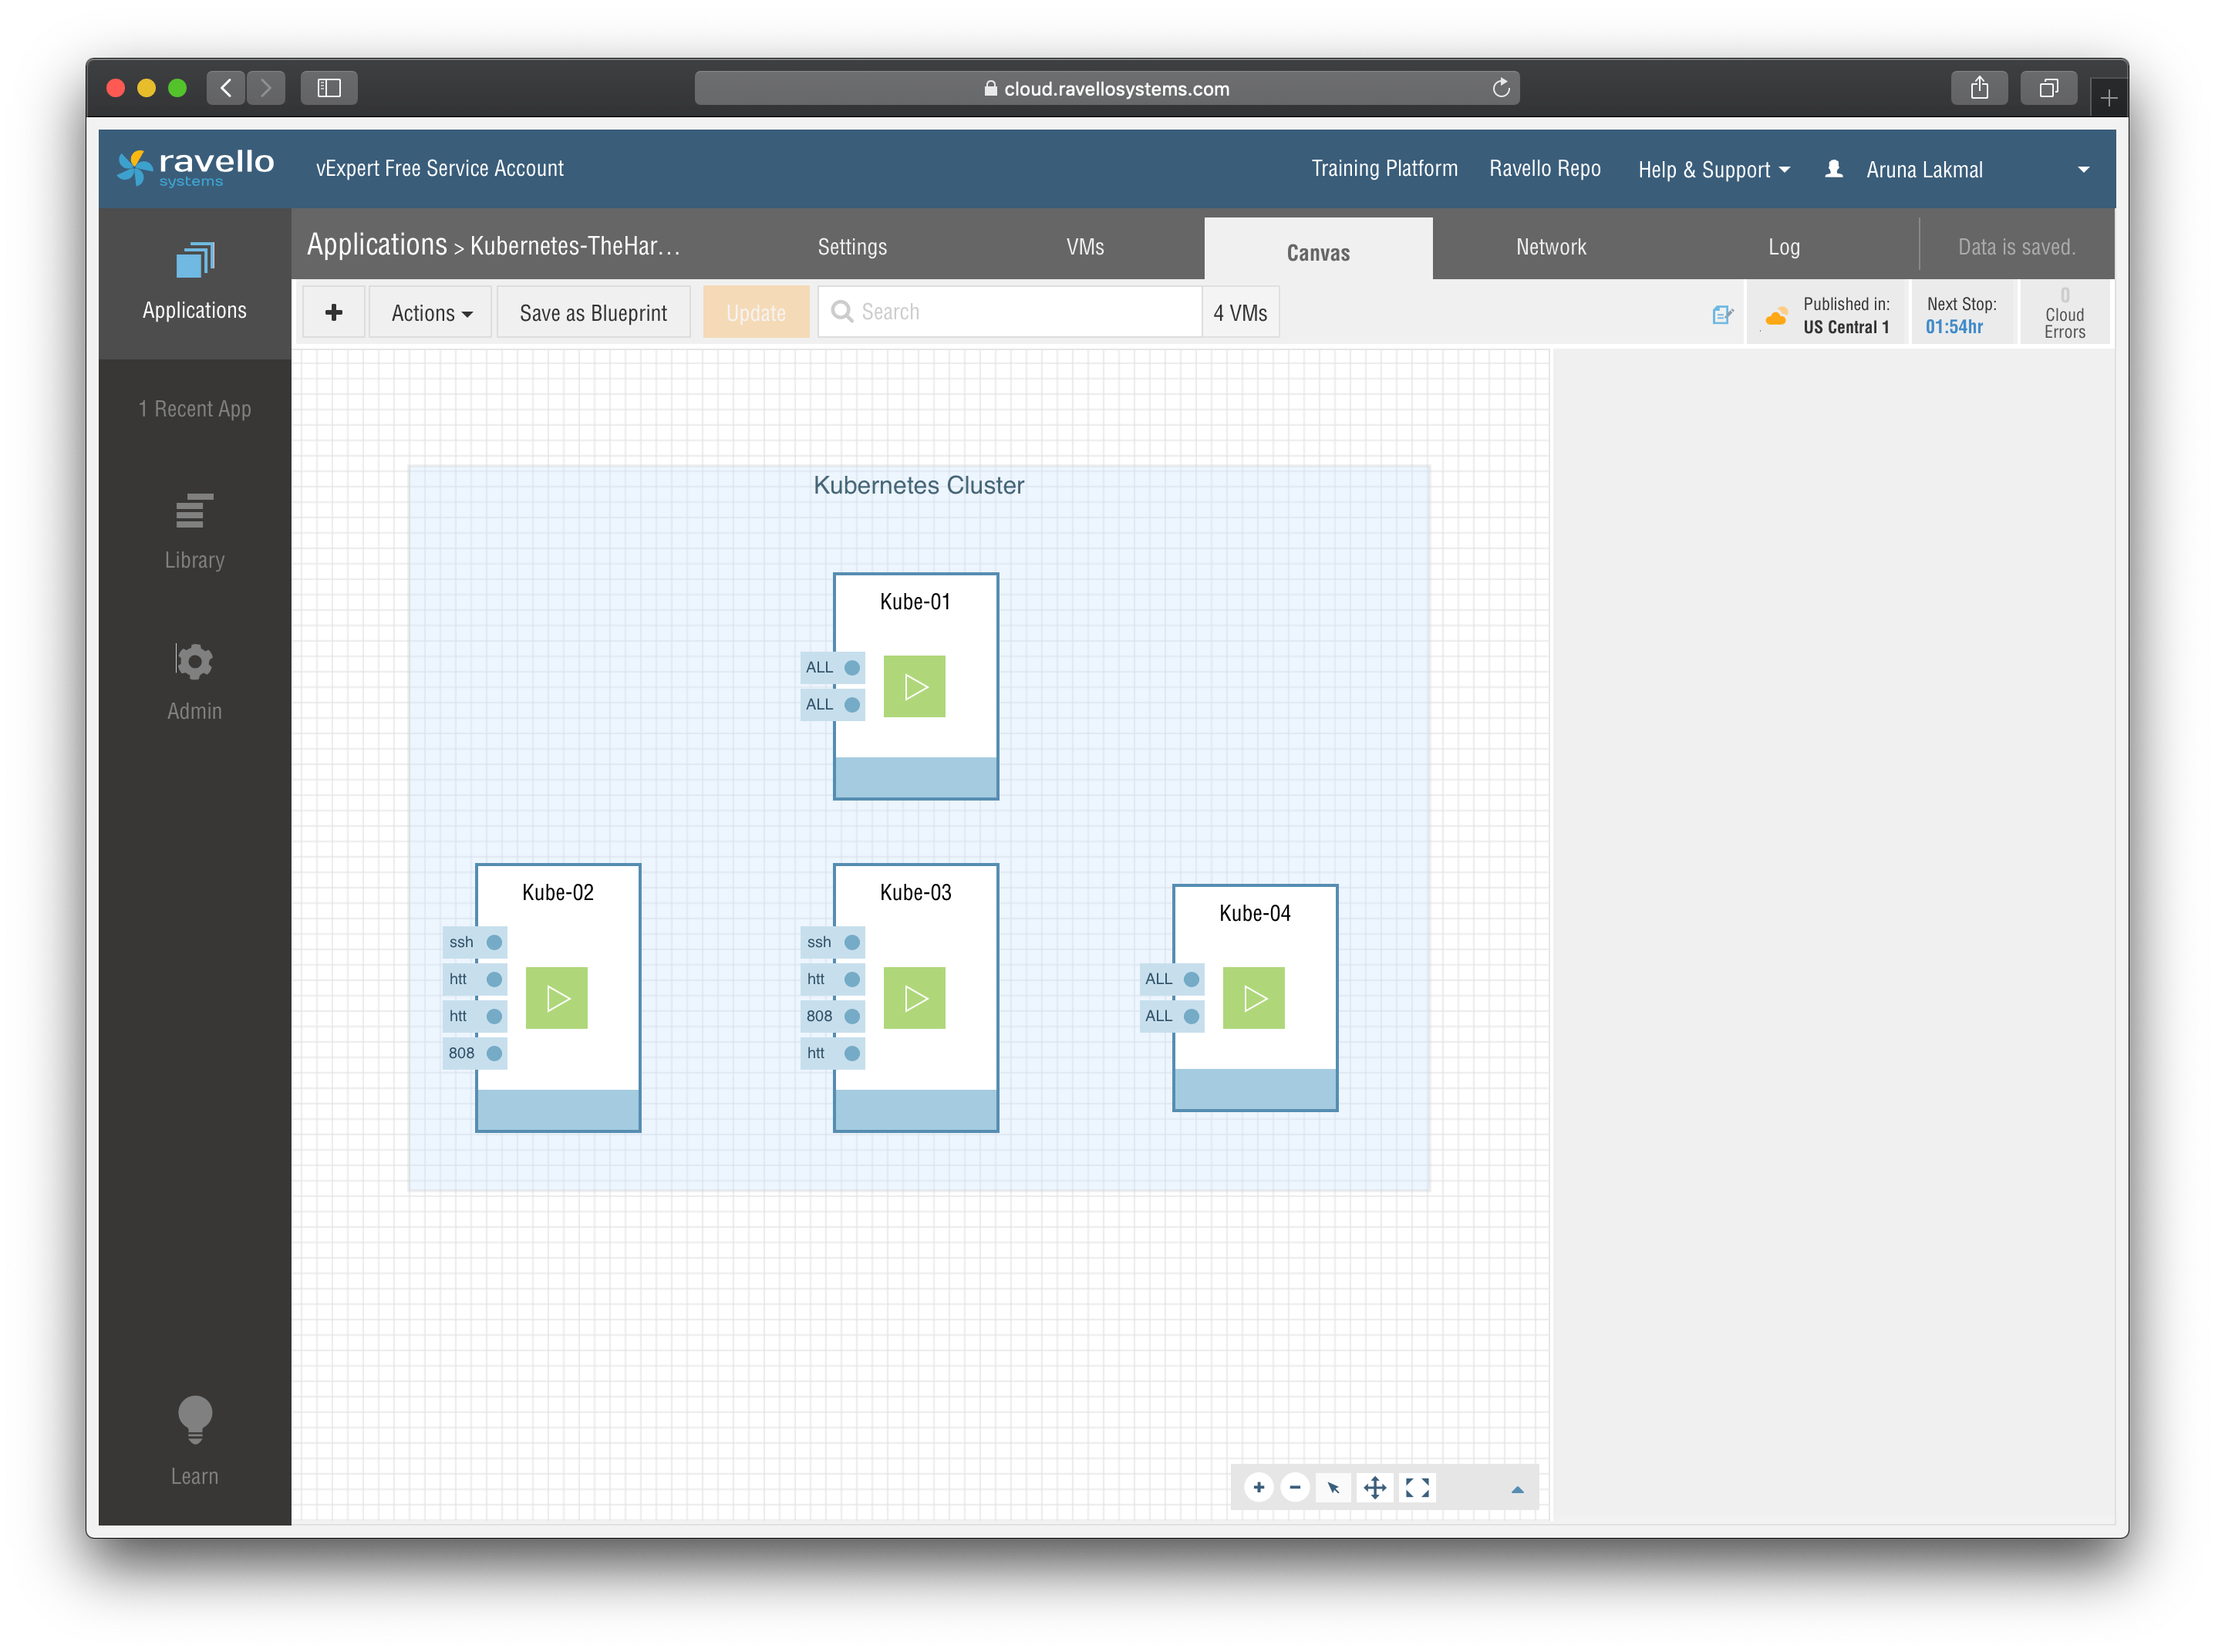Expand the Actions dropdown
The image size is (2215, 1652).
pos(431,313)
